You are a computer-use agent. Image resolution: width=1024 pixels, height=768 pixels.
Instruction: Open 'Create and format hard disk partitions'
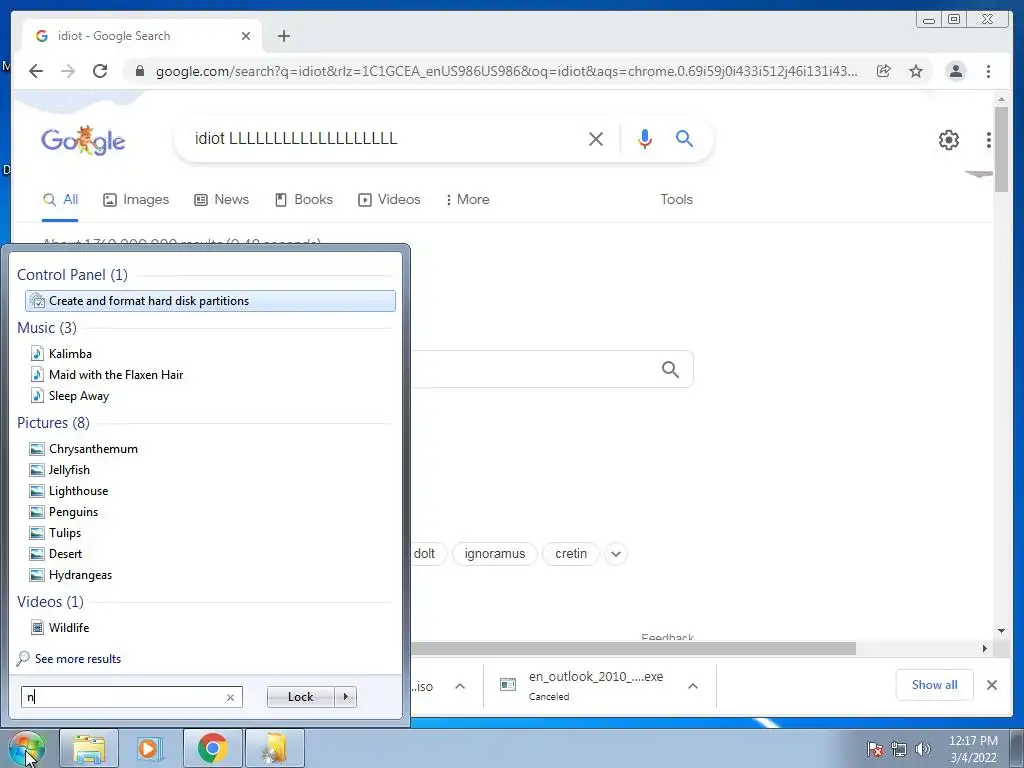tap(210, 301)
